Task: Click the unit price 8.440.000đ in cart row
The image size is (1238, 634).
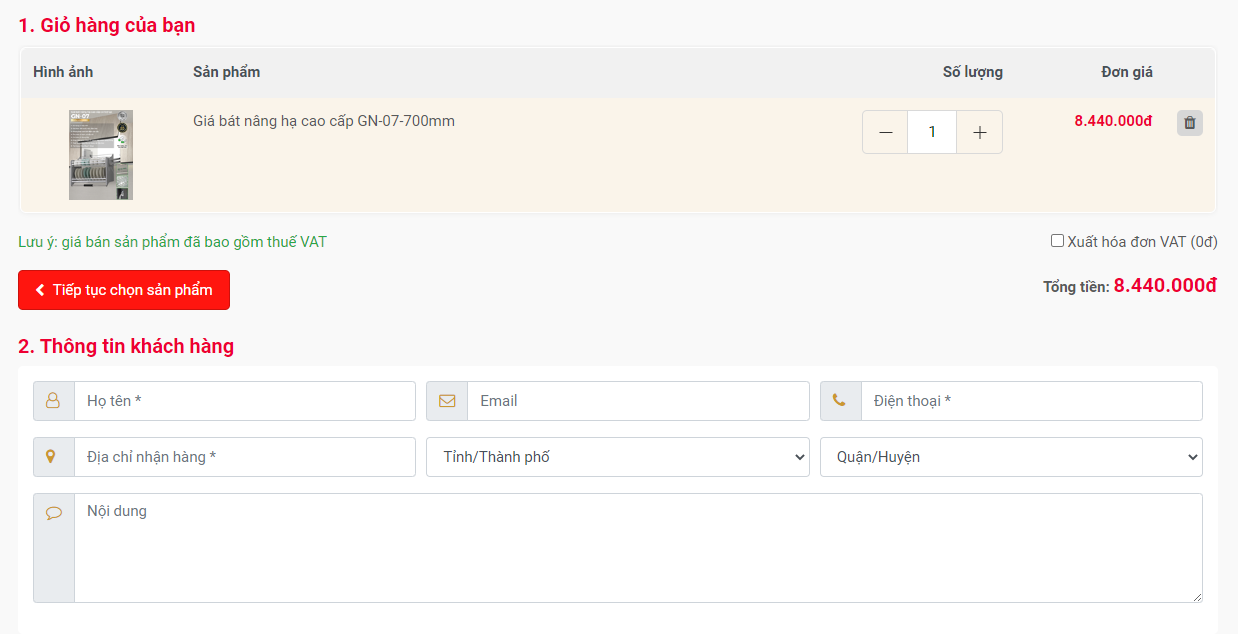Action: coord(1113,121)
